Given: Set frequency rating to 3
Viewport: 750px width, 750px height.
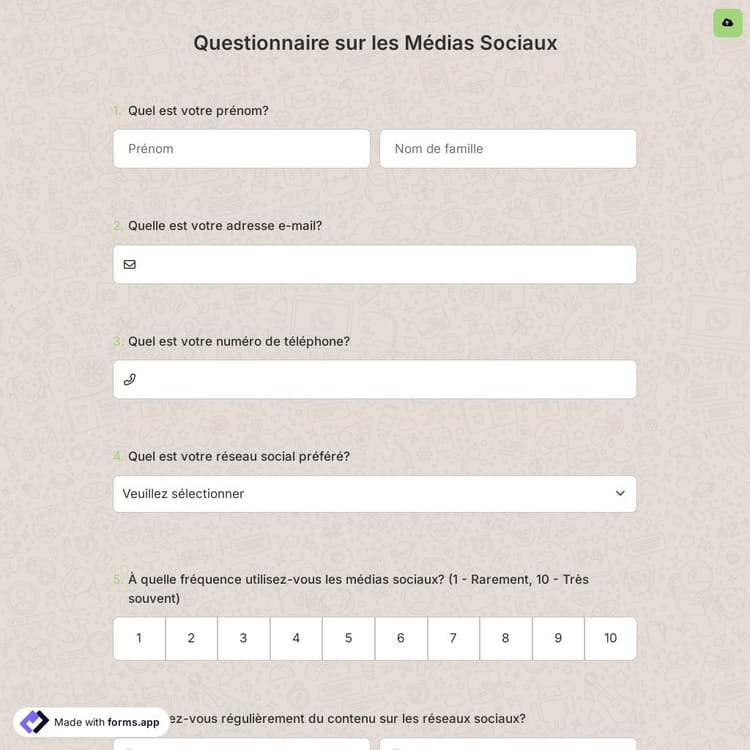Looking at the screenshot, I should [243, 638].
